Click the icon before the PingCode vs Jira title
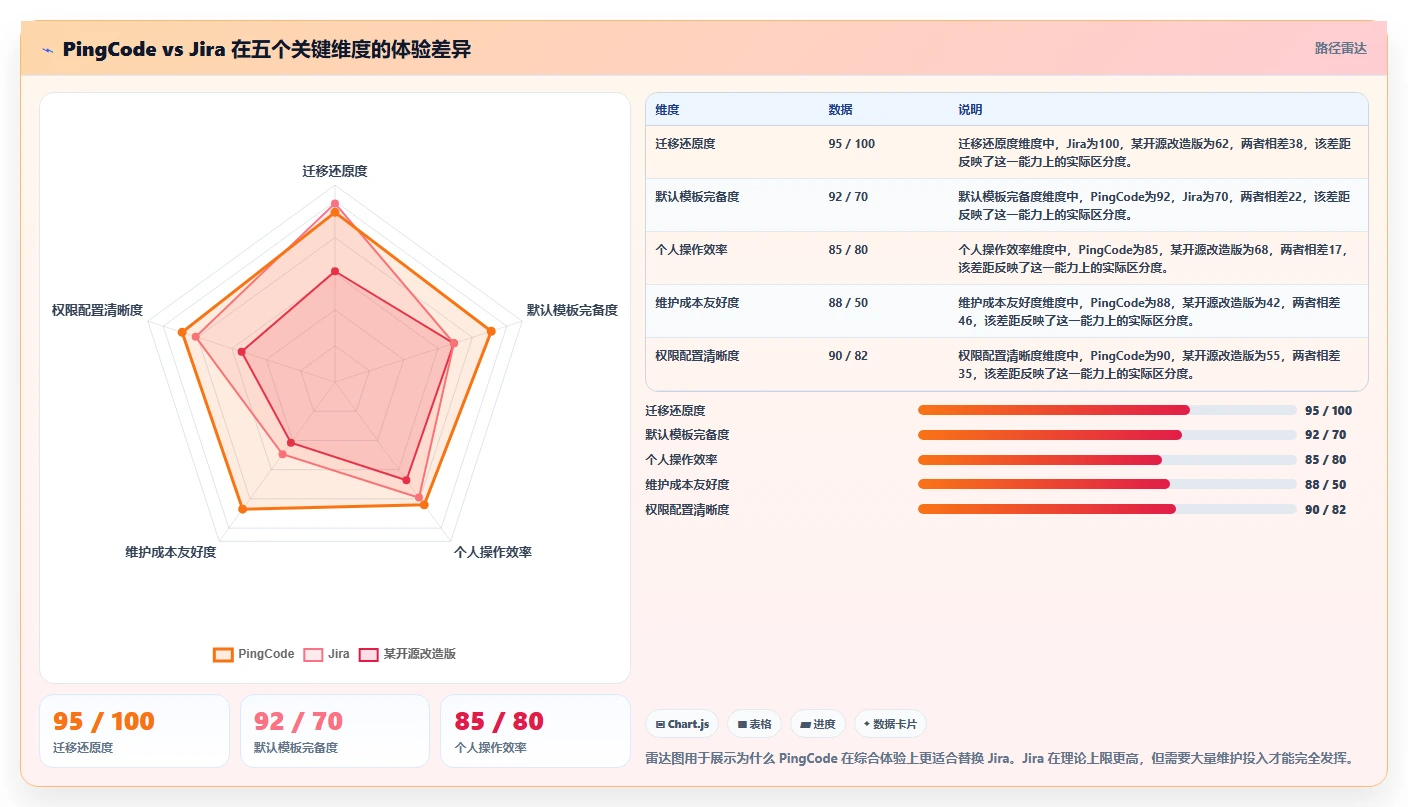 48,50
